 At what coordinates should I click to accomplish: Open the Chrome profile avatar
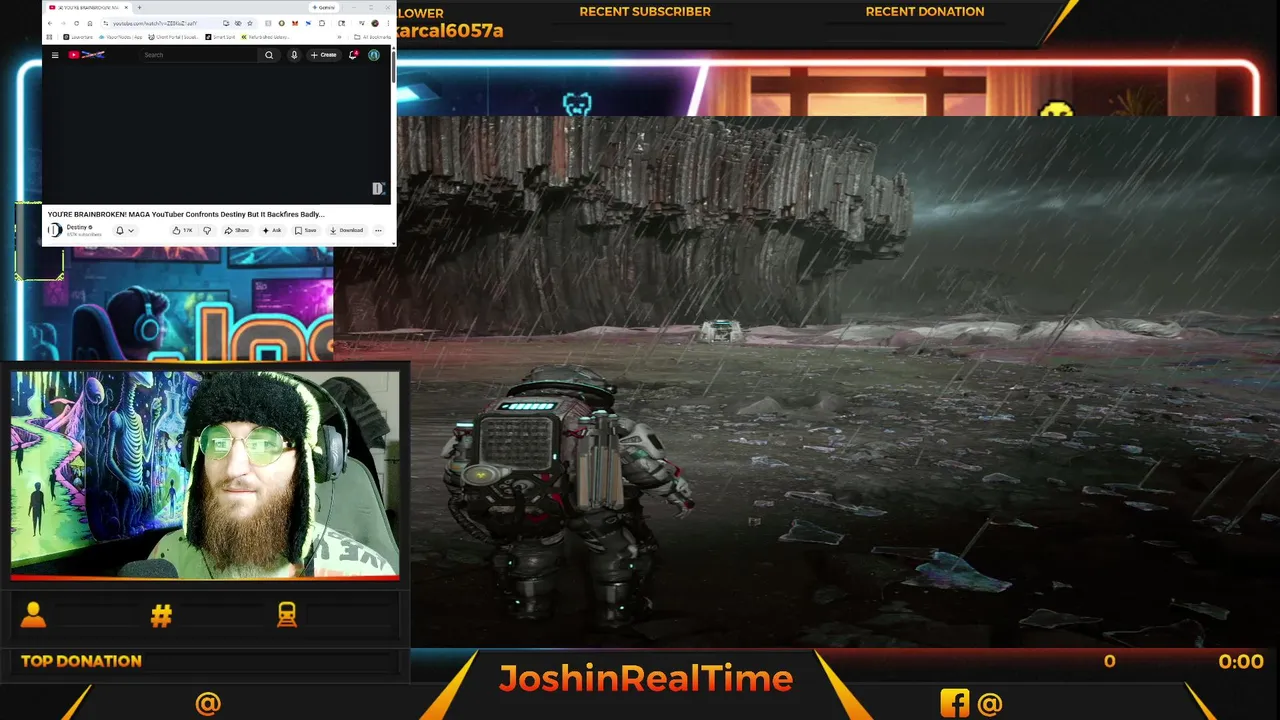click(x=375, y=23)
